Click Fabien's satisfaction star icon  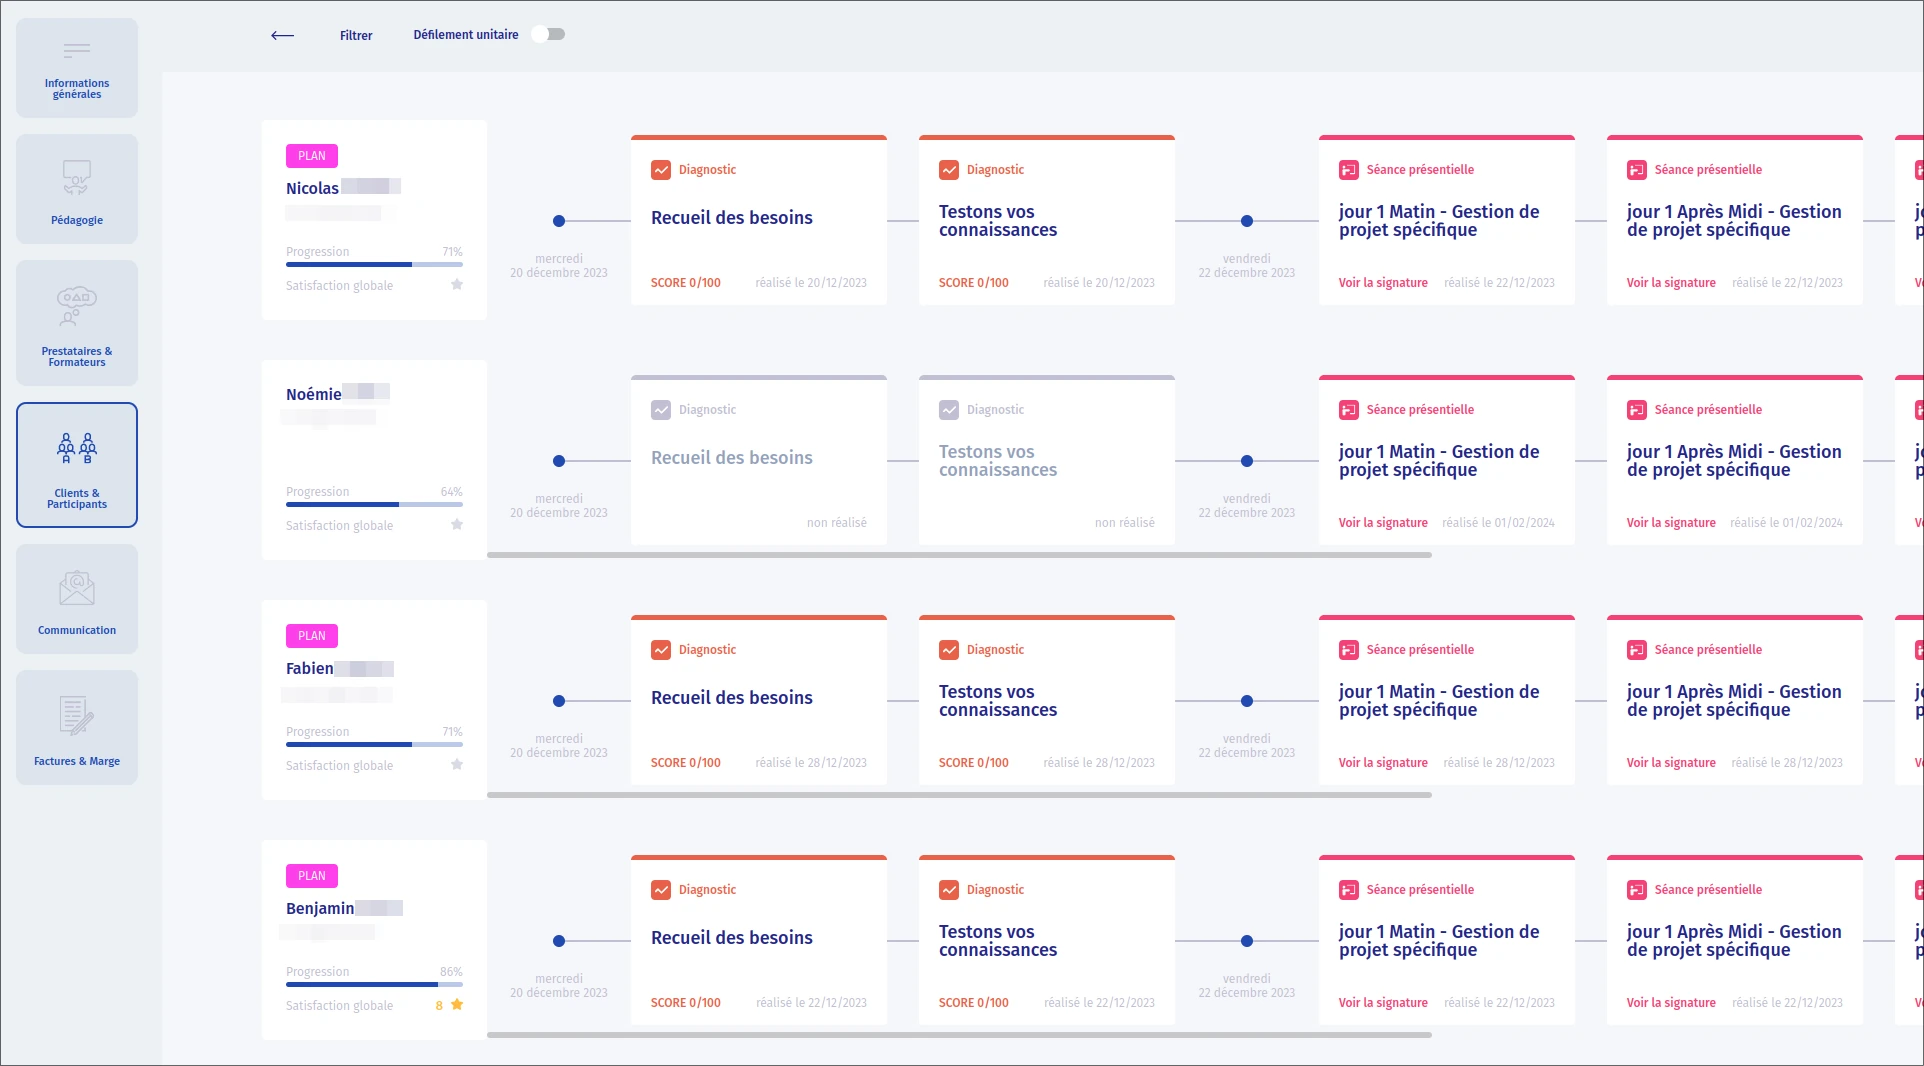tap(457, 765)
